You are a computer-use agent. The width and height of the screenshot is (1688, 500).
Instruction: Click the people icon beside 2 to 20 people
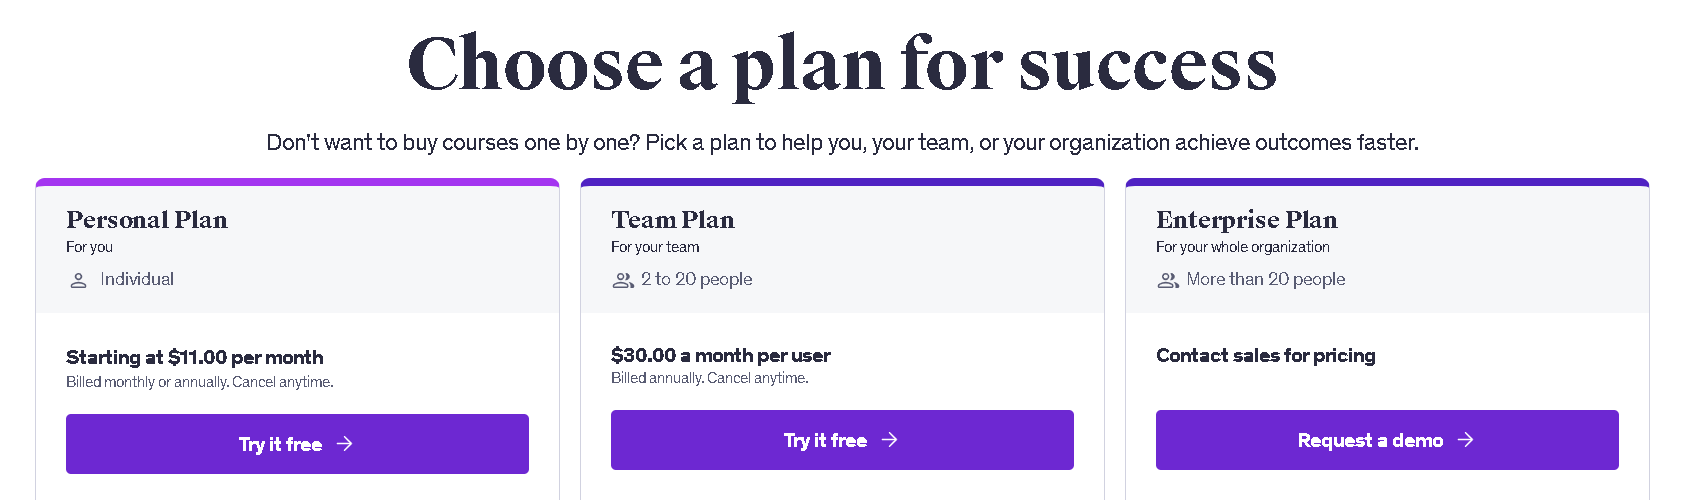coord(623,280)
